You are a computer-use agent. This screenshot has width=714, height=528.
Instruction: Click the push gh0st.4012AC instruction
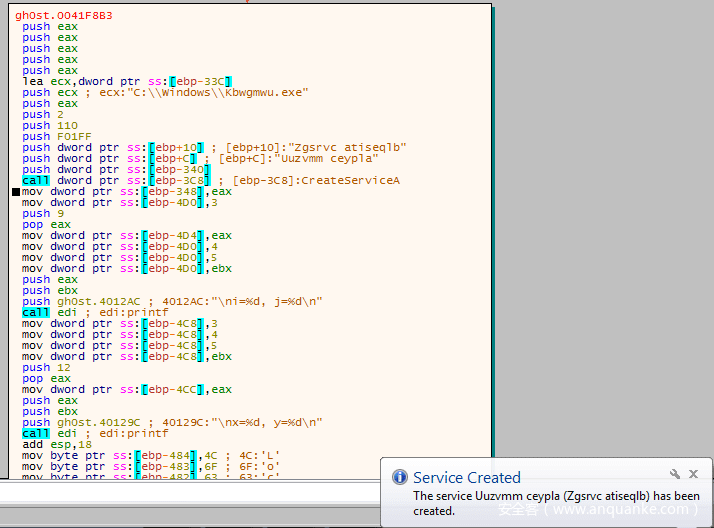tap(185, 302)
